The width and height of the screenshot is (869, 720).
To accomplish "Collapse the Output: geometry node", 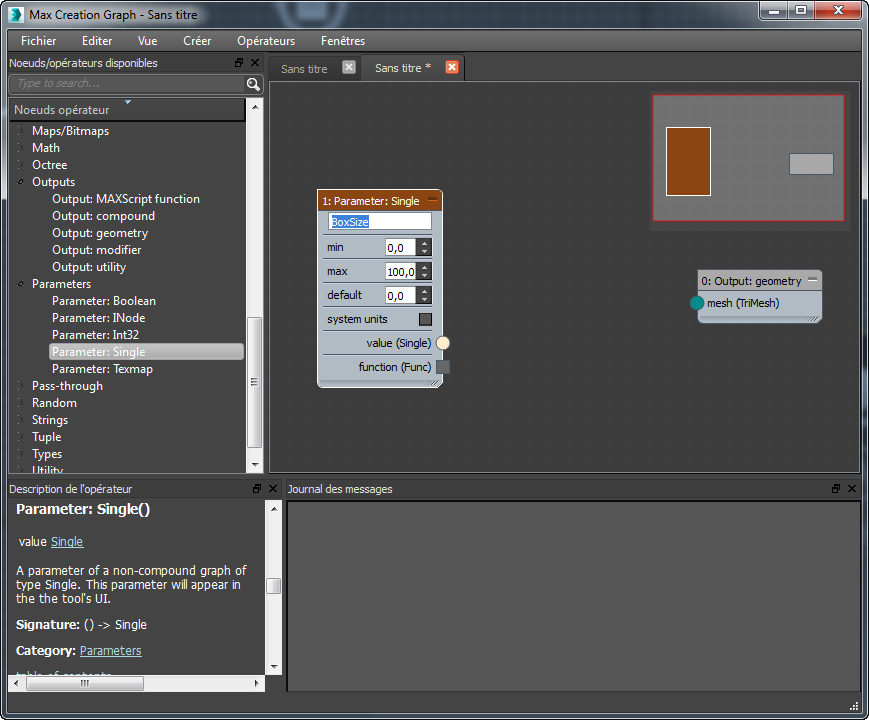I will [x=812, y=280].
